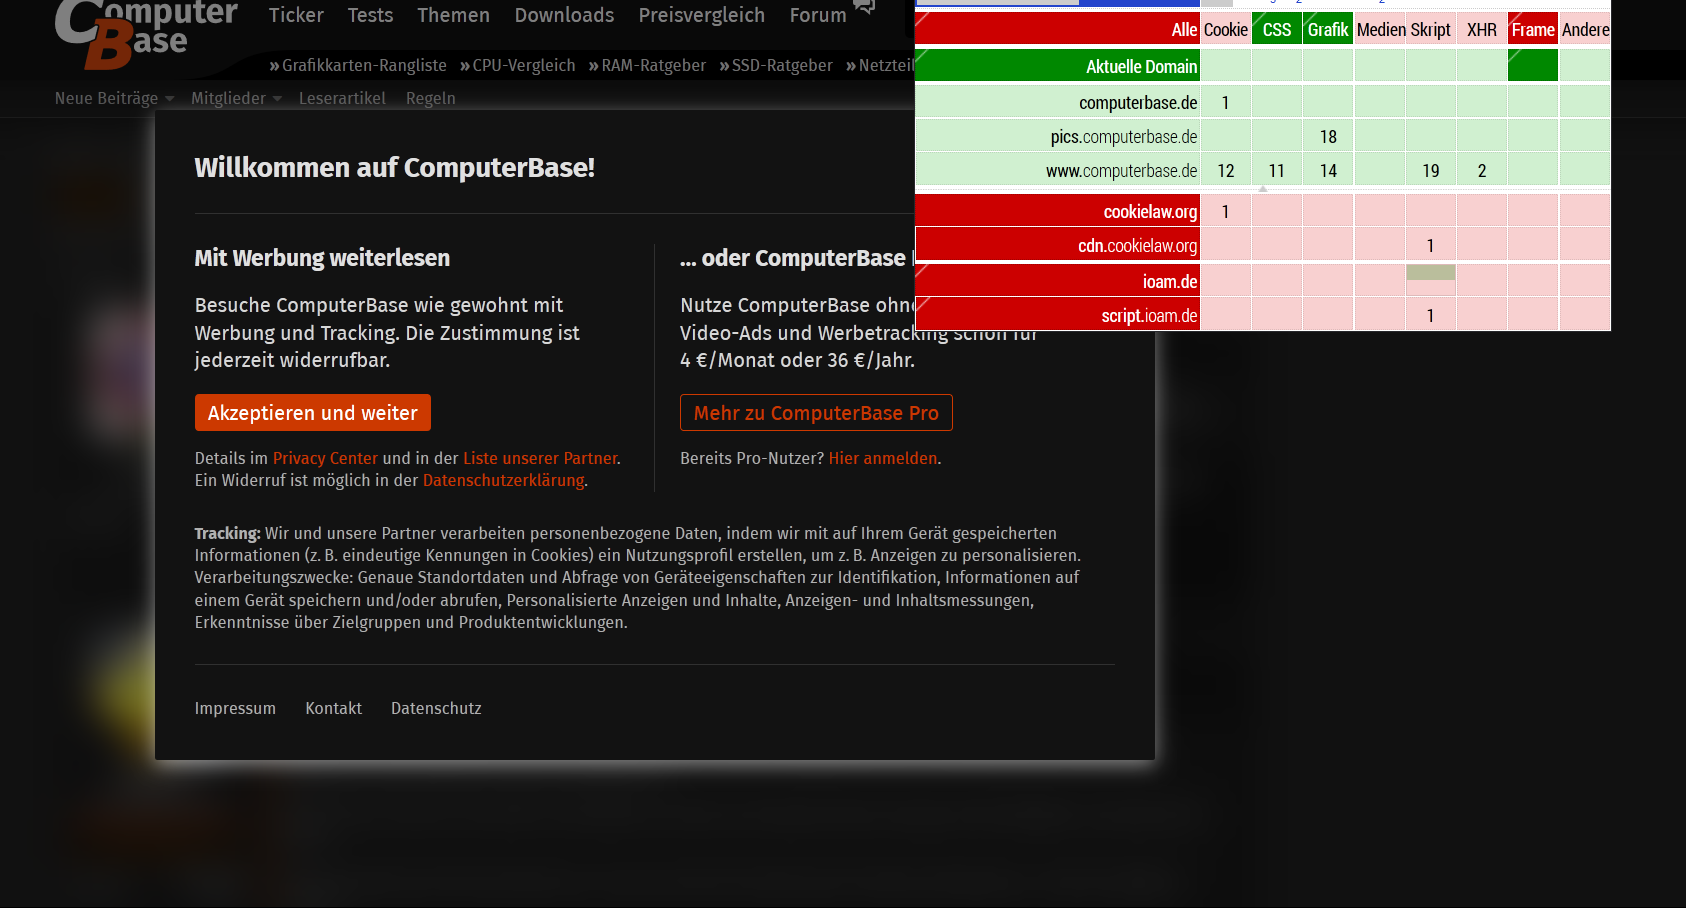1686x908 pixels.
Task: Open the Forum menu item
Action: pyautogui.click(x=817, y=15)
